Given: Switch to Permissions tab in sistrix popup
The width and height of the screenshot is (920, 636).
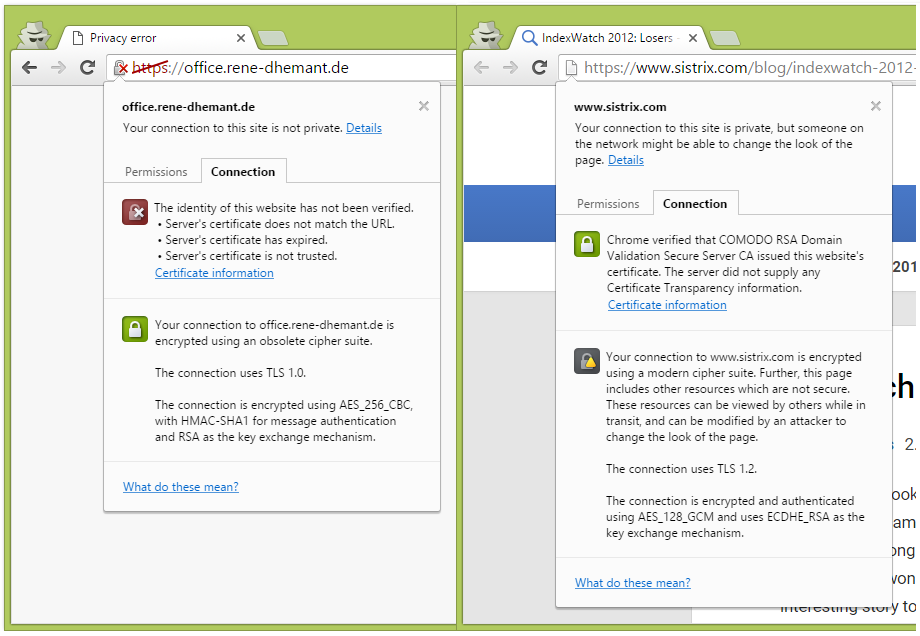Looking at the screenshot, I should (608, 204).
